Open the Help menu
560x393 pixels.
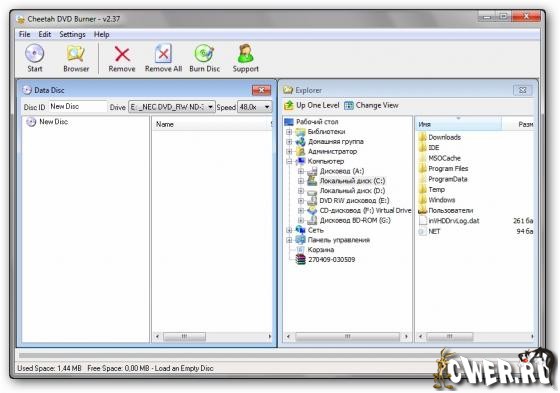coord(101,34)
